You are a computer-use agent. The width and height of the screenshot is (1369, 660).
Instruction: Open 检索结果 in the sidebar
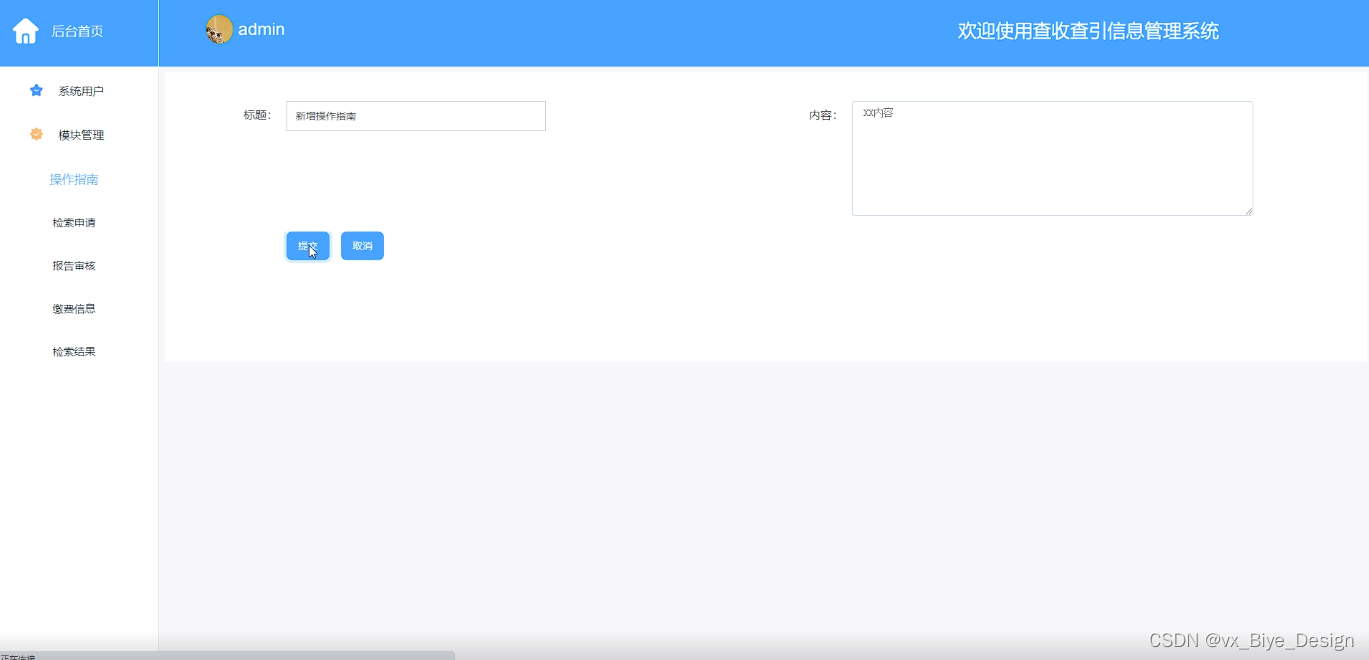(x=74, y=352)
